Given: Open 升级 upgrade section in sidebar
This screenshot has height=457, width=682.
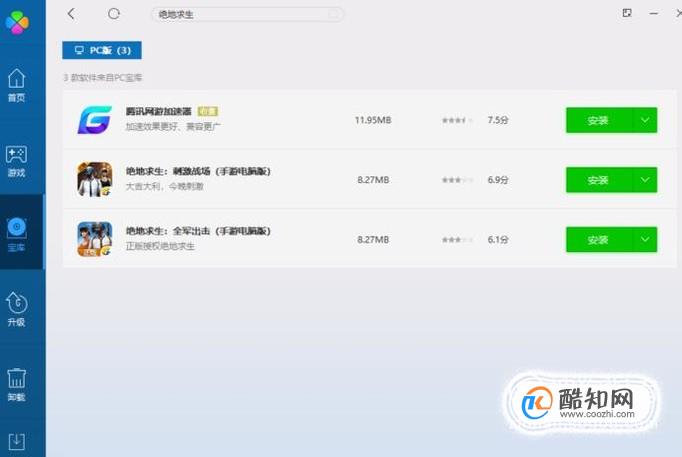Looking at the screenshot, I should tap(17, 310).
